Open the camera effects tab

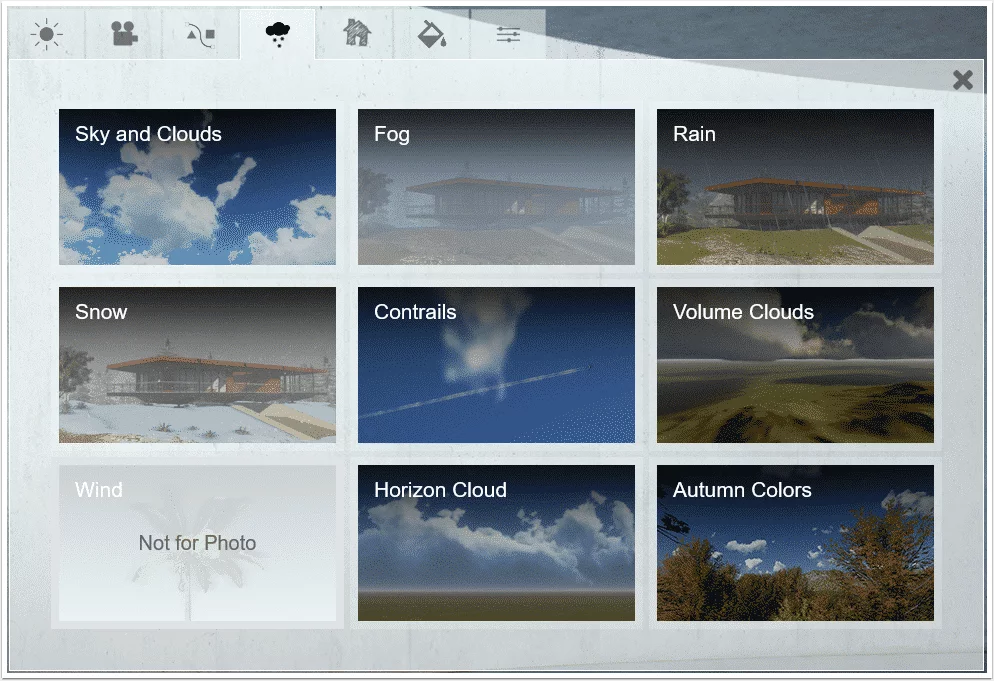point(124,34)
